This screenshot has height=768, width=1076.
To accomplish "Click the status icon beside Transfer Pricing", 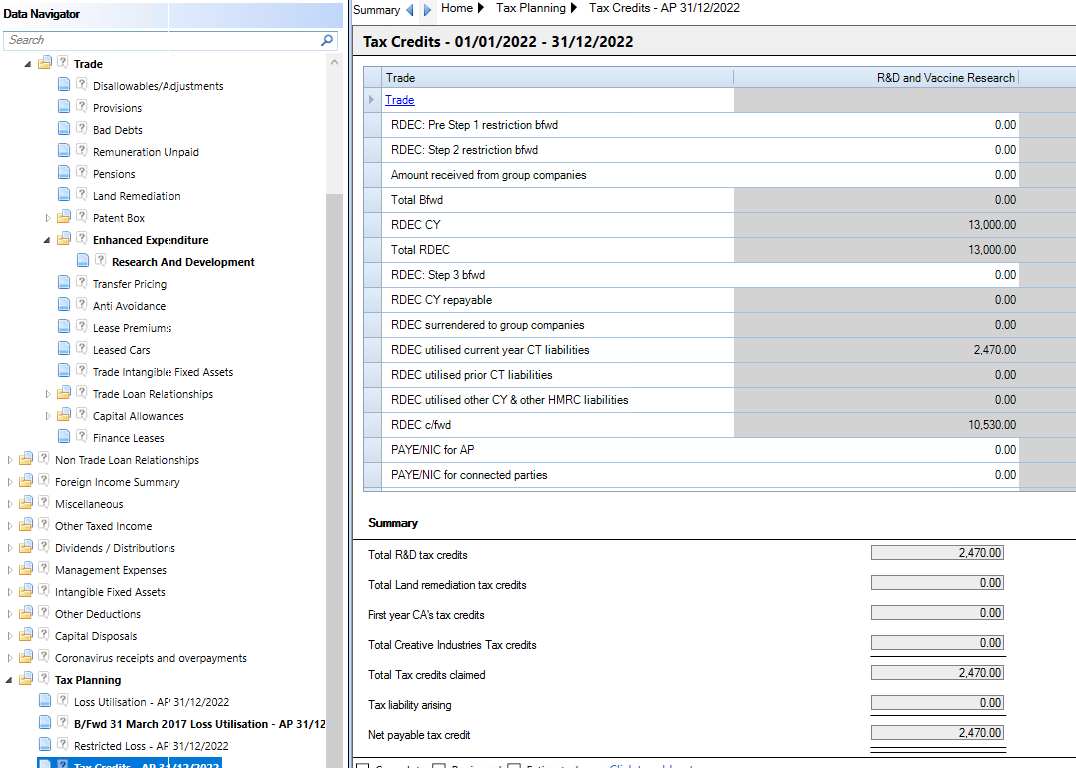I will pos(82,282).
